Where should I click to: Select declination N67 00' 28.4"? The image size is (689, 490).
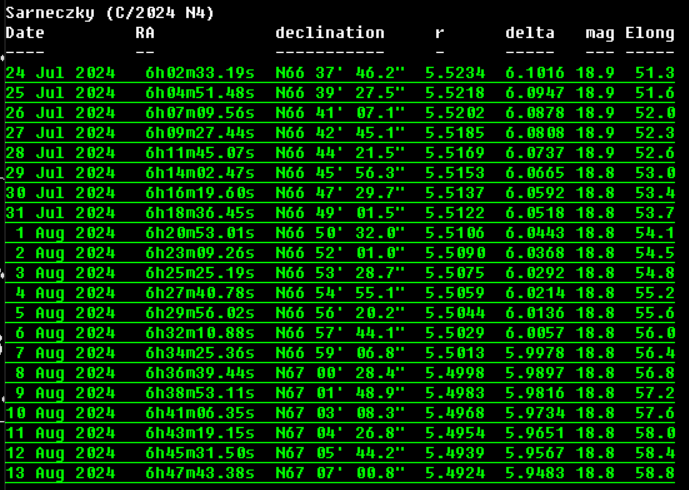pos(340,373)
